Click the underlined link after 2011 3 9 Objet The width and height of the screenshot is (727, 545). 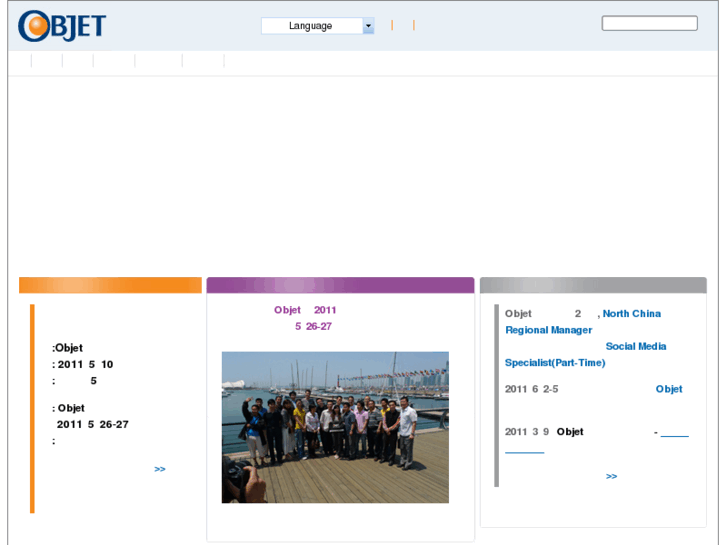[x=674, y=433]
